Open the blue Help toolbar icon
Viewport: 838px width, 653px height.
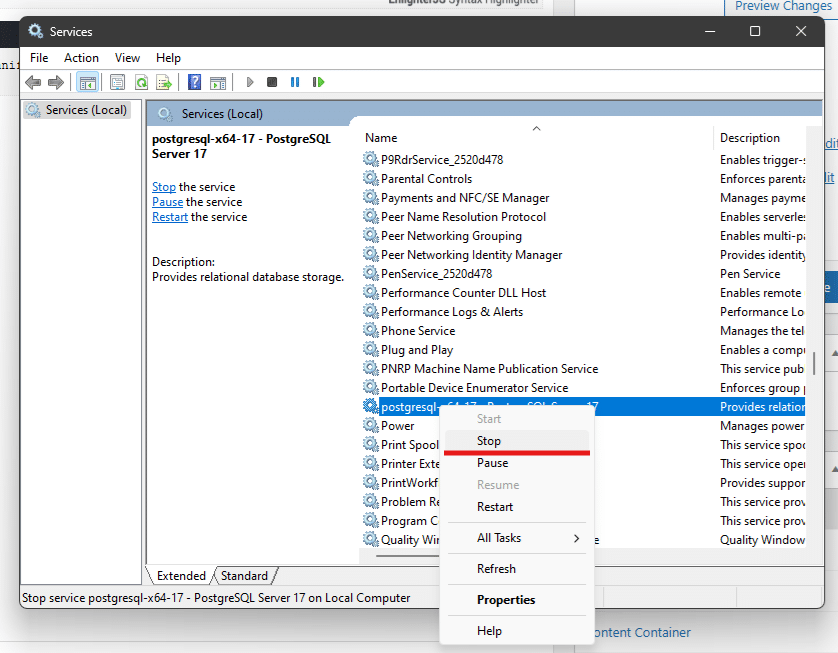tap(195, 82)
